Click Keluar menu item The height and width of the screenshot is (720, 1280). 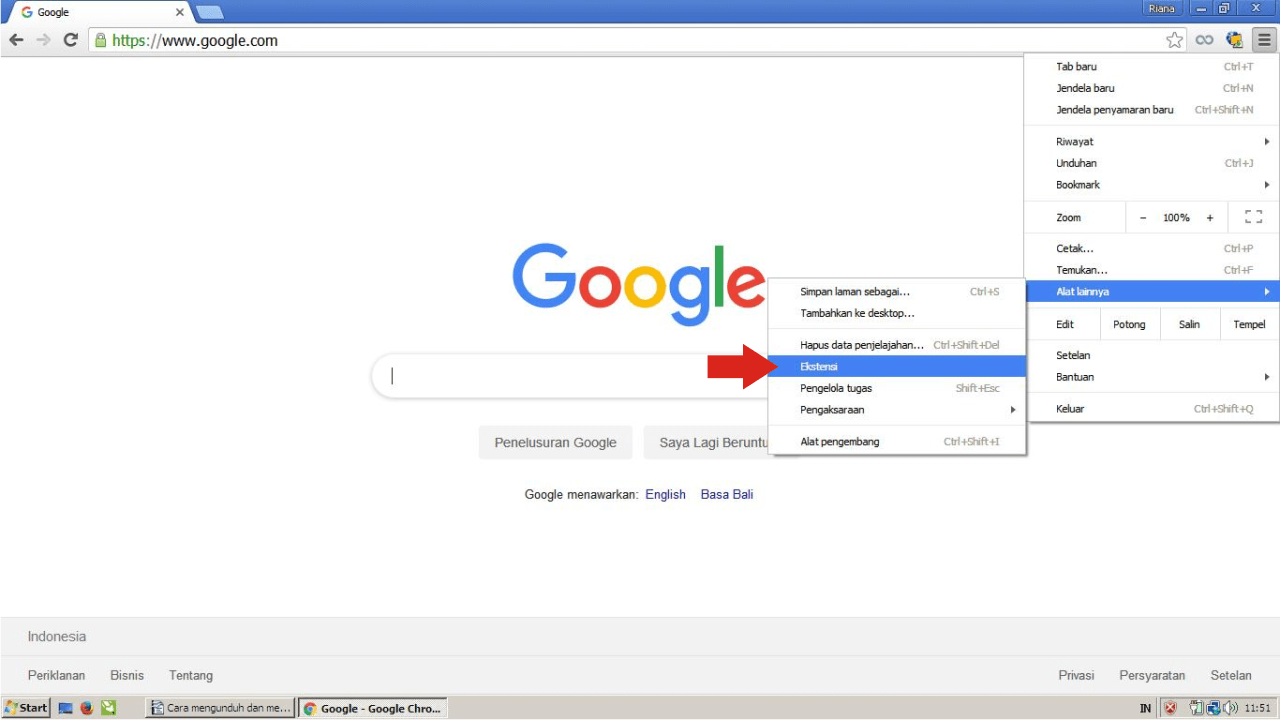coord(1152,409)
